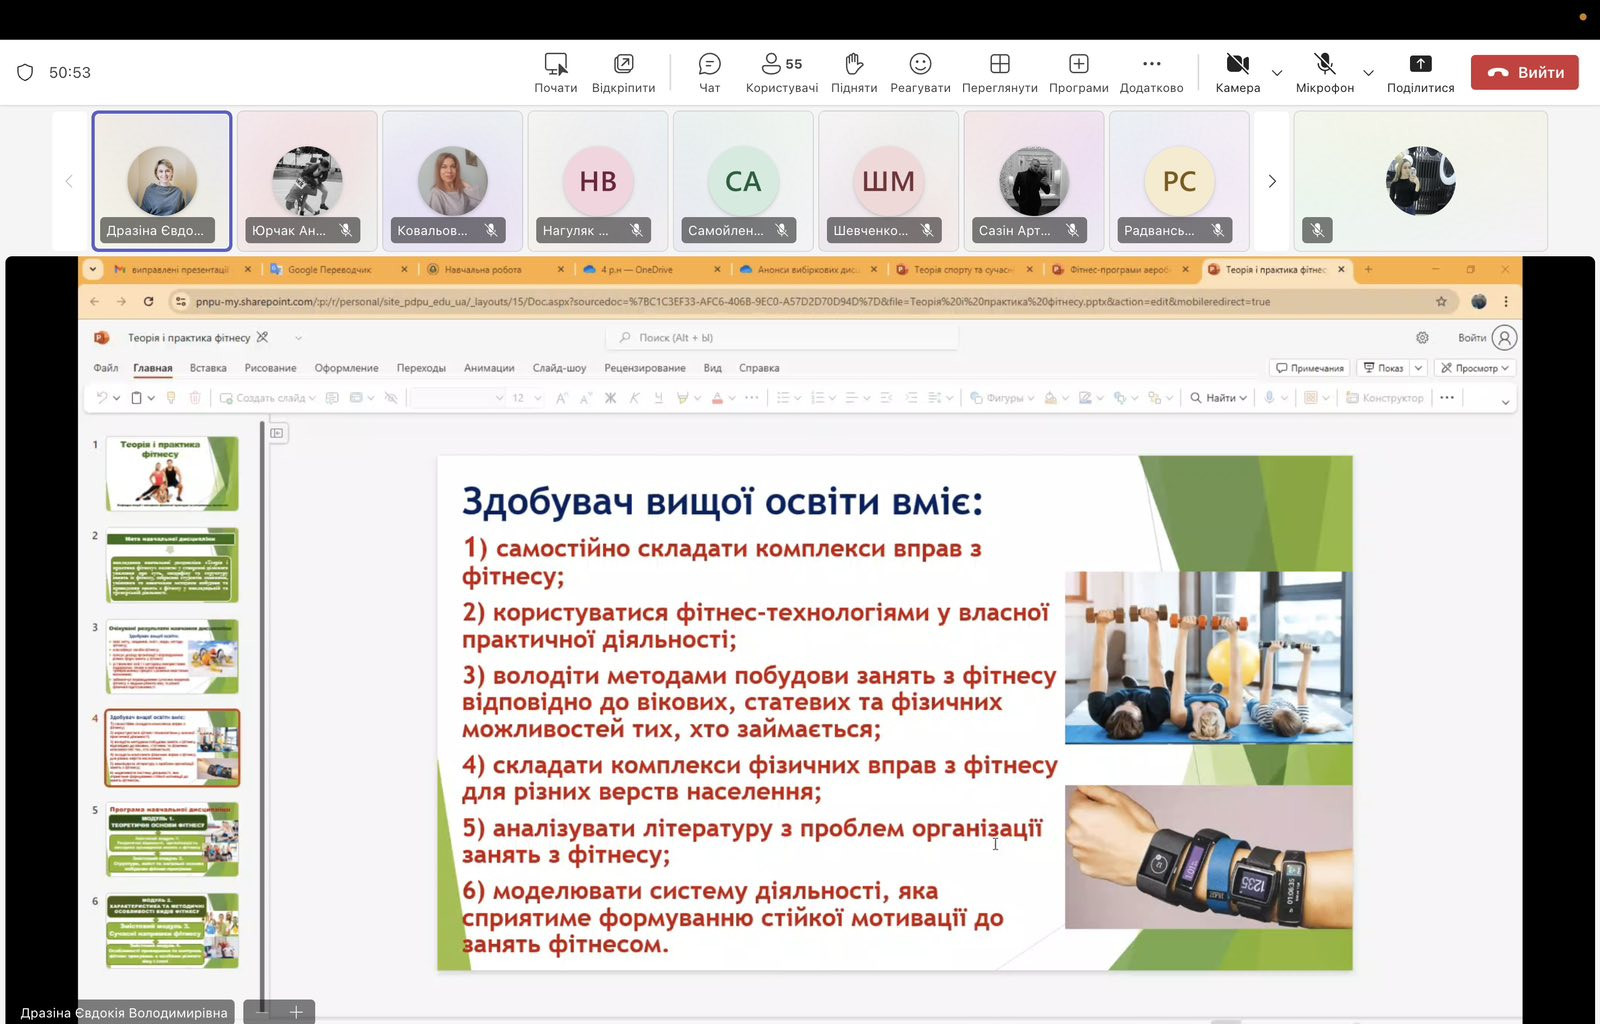Select the Дразіна Євдо... participant tile
1600x1024 pixels.
click(162, 180)
